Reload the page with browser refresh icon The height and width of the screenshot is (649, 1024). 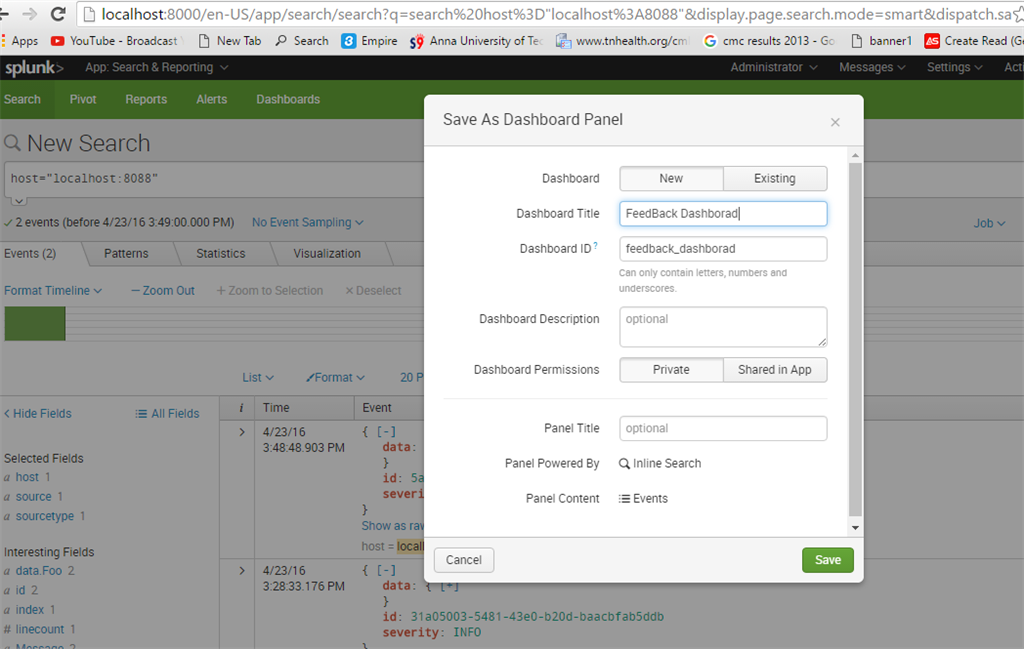click(57, 14)
